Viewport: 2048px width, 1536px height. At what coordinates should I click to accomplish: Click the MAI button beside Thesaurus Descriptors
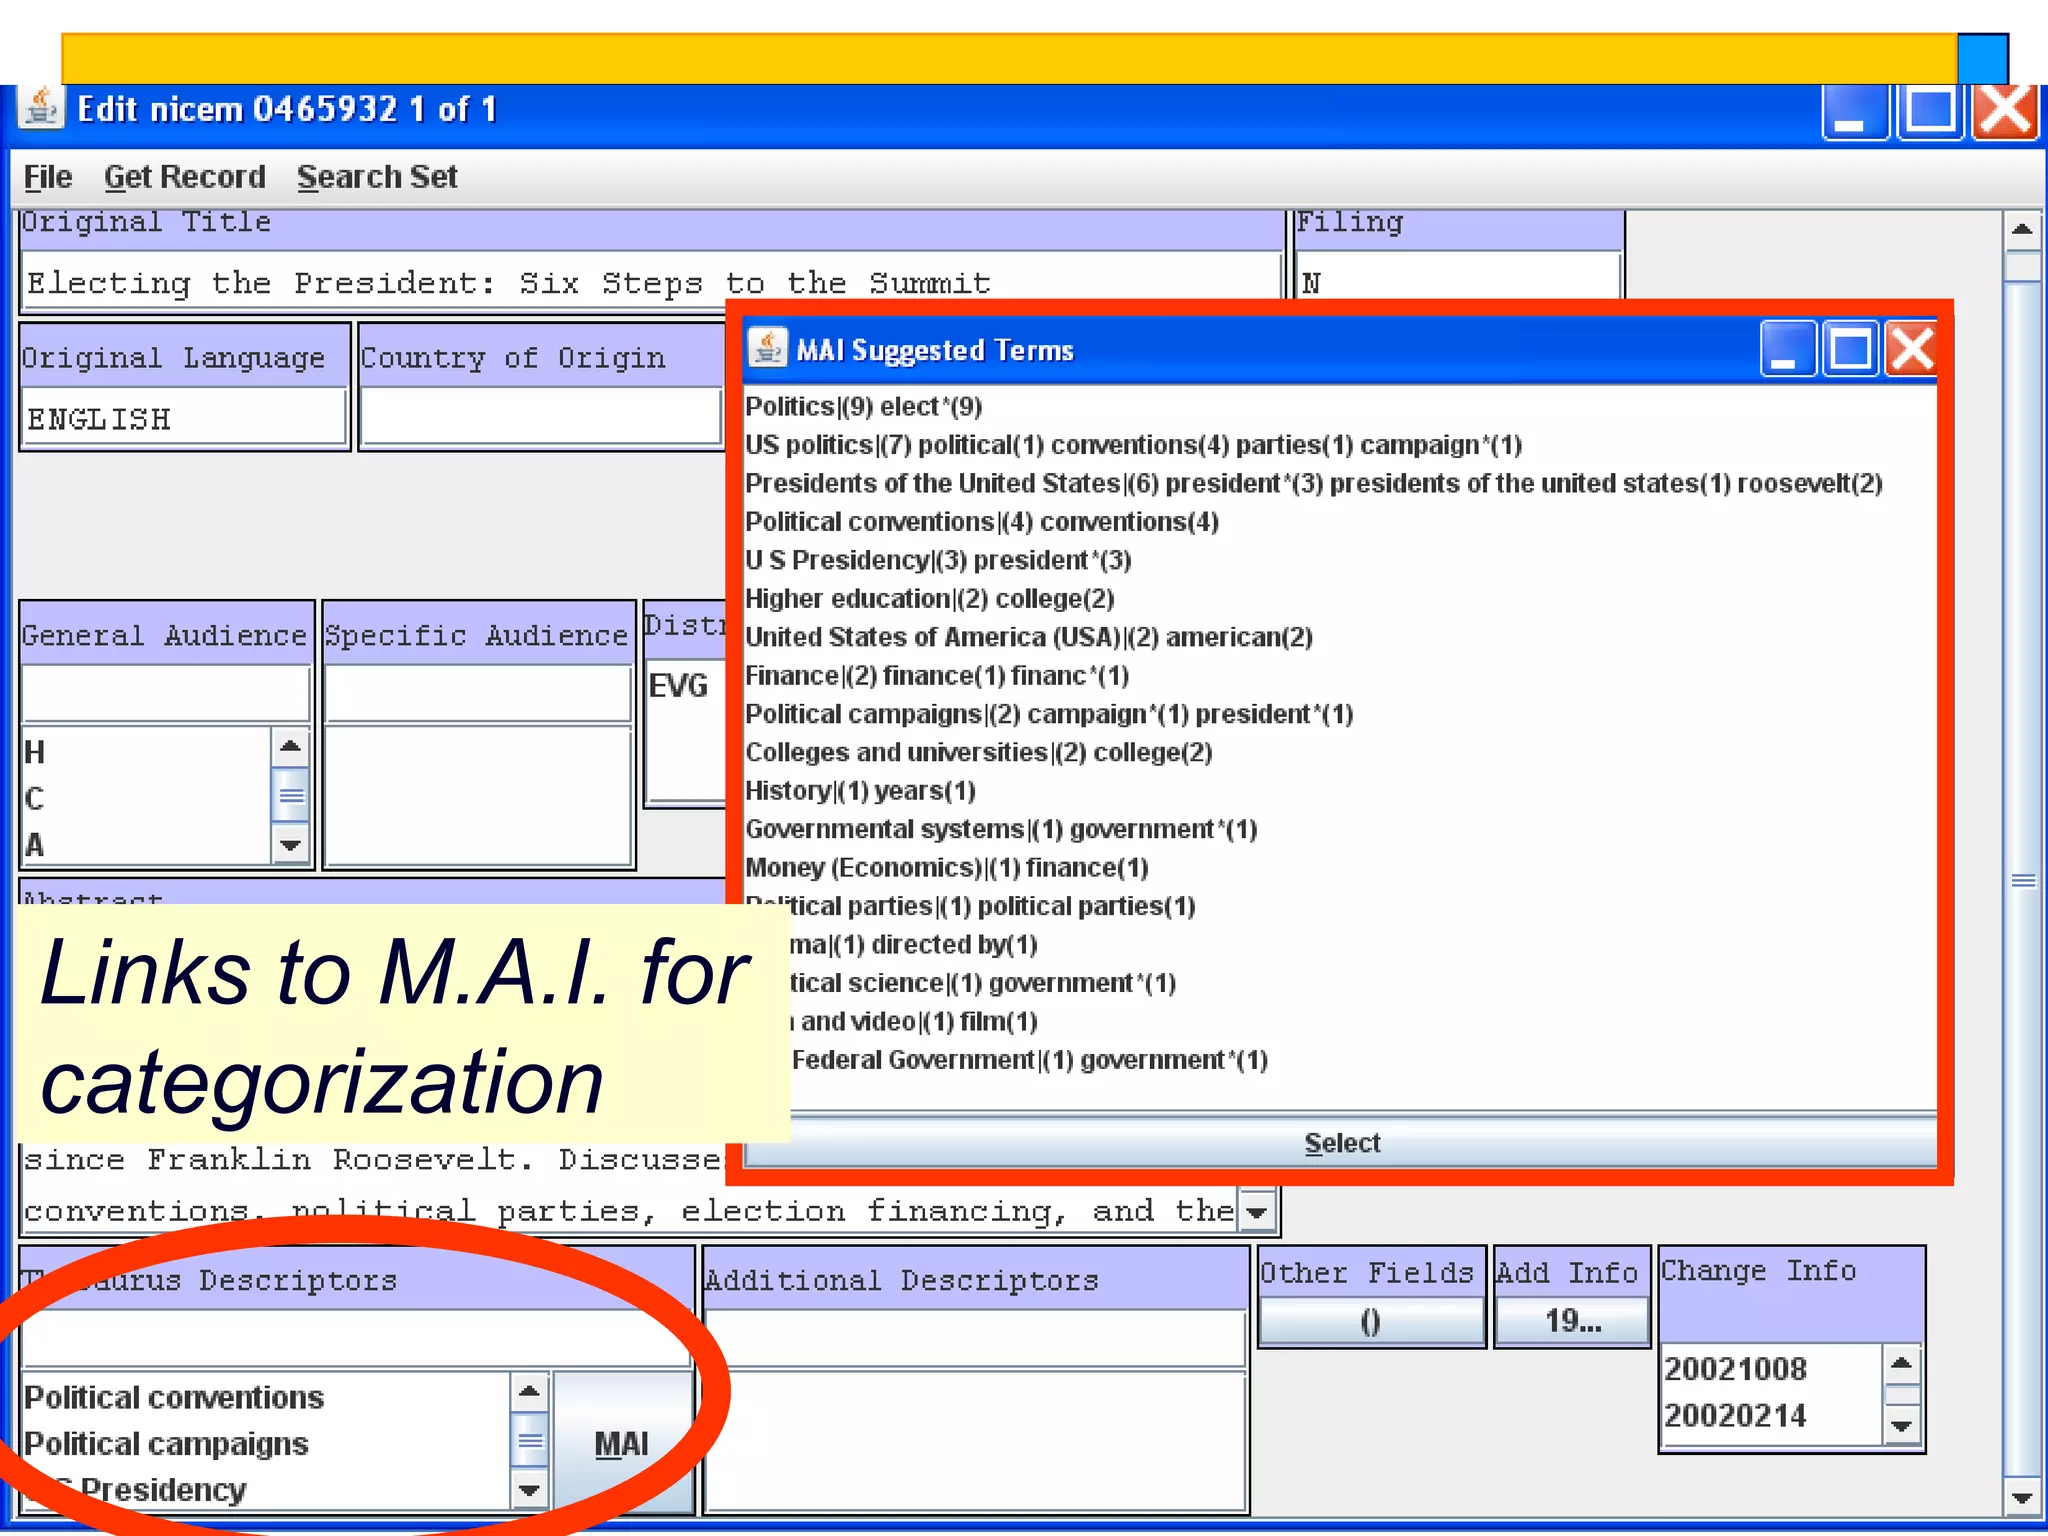coord(622,1443)
